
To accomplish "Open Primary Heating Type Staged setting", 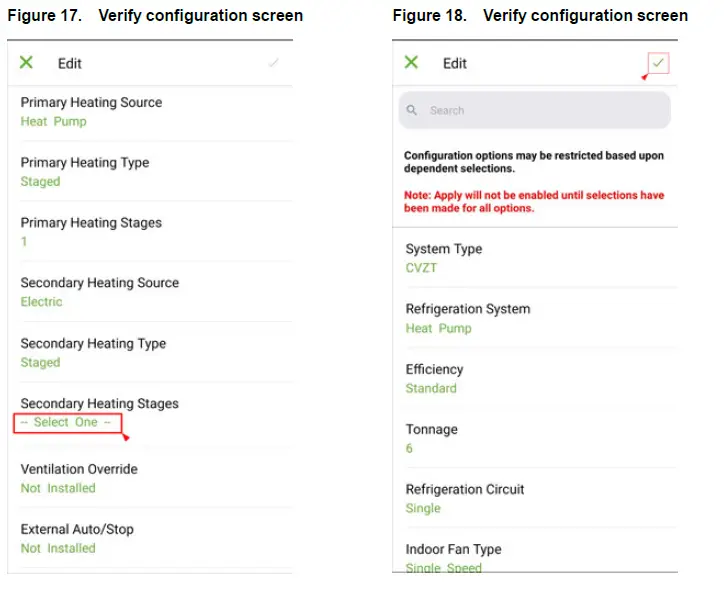I will tap(41, 181).
